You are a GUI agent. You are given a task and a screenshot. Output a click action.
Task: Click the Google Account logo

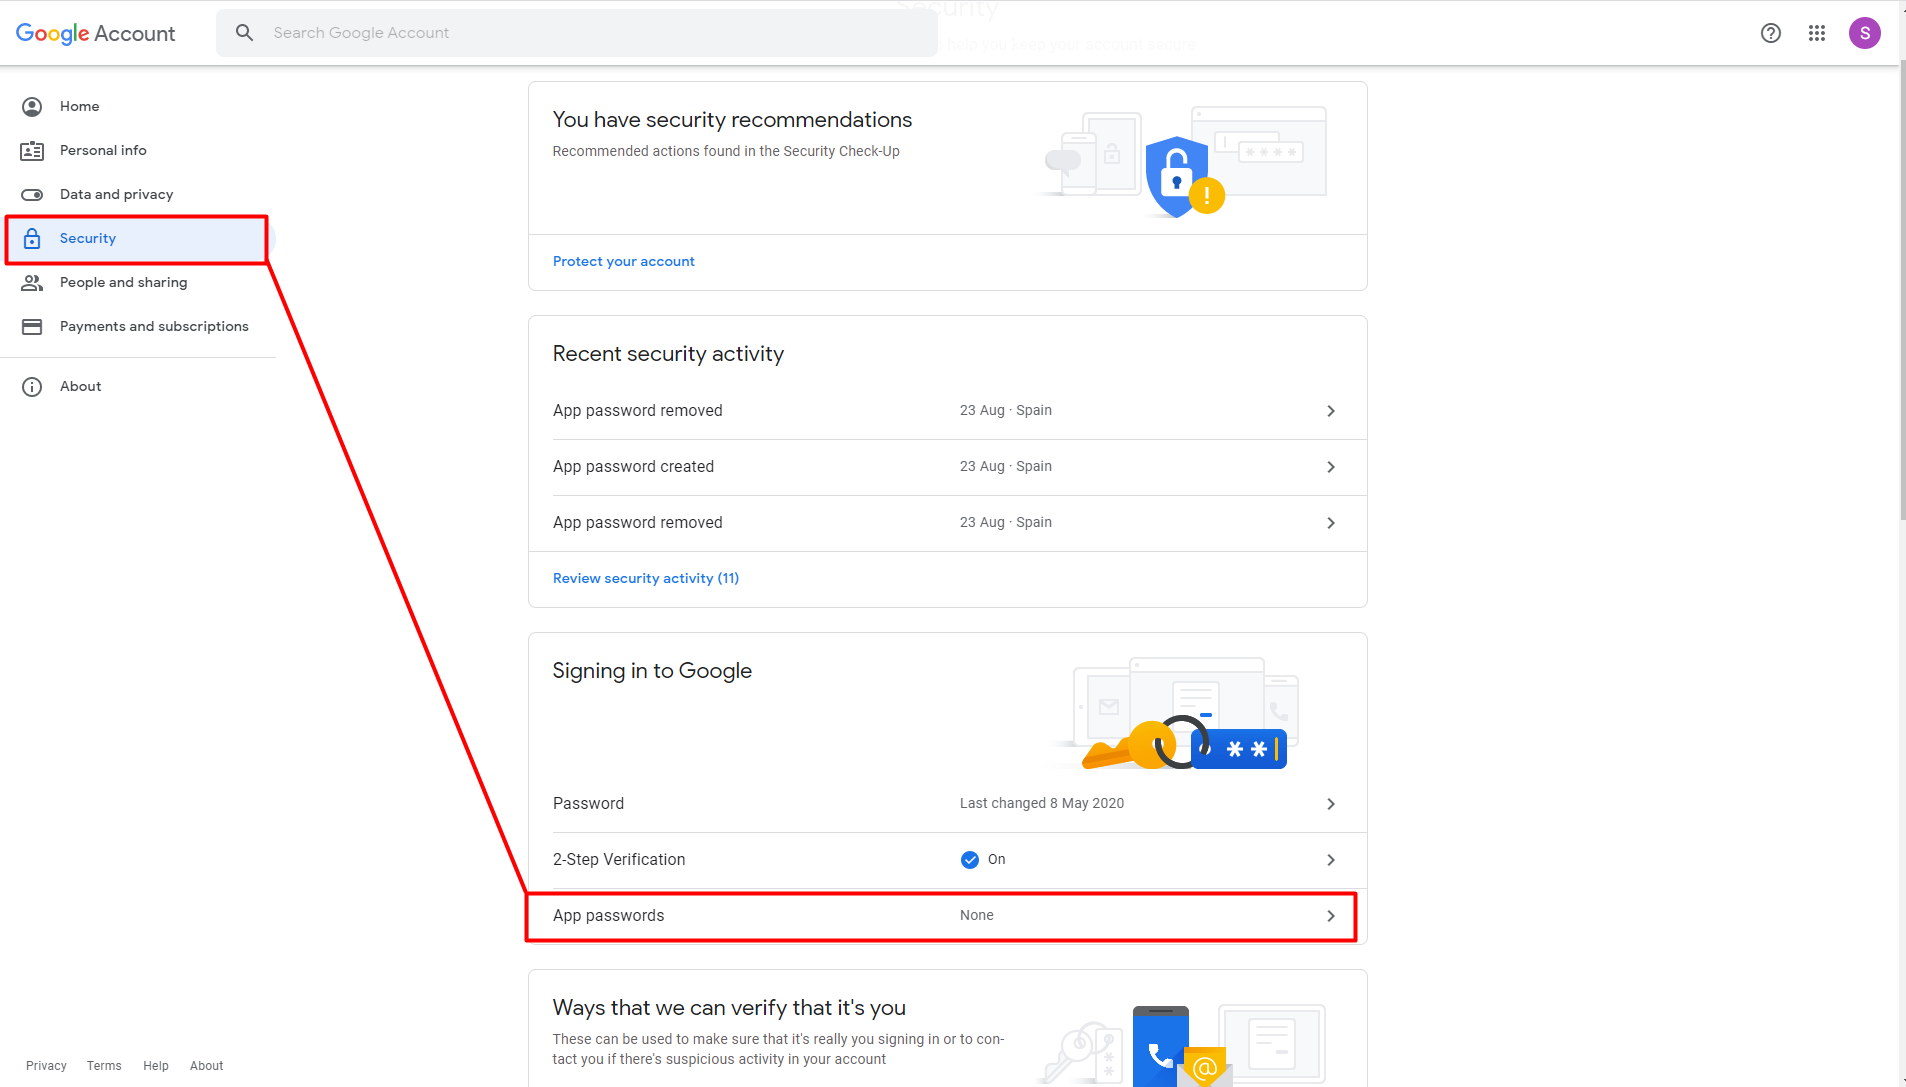95,33
